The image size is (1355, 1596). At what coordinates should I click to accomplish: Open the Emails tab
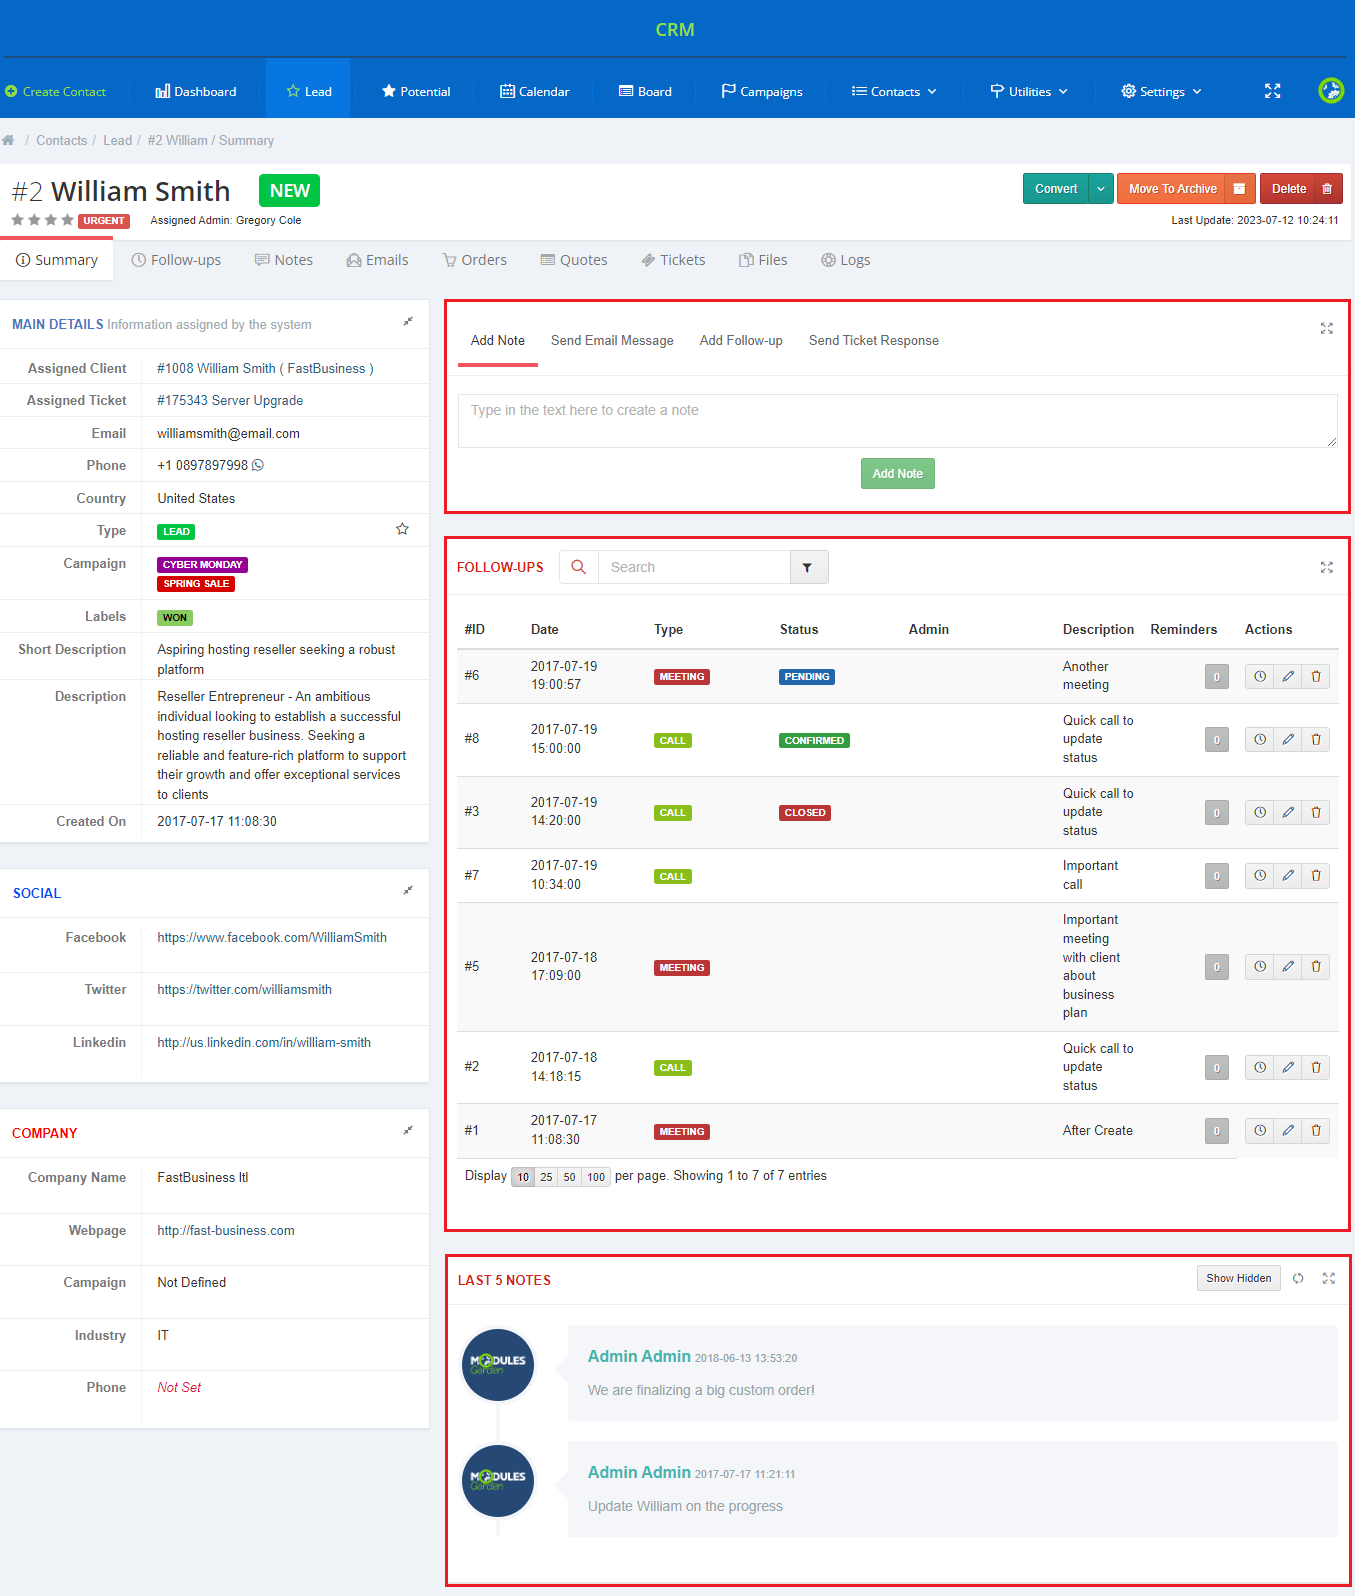point(377,260)
